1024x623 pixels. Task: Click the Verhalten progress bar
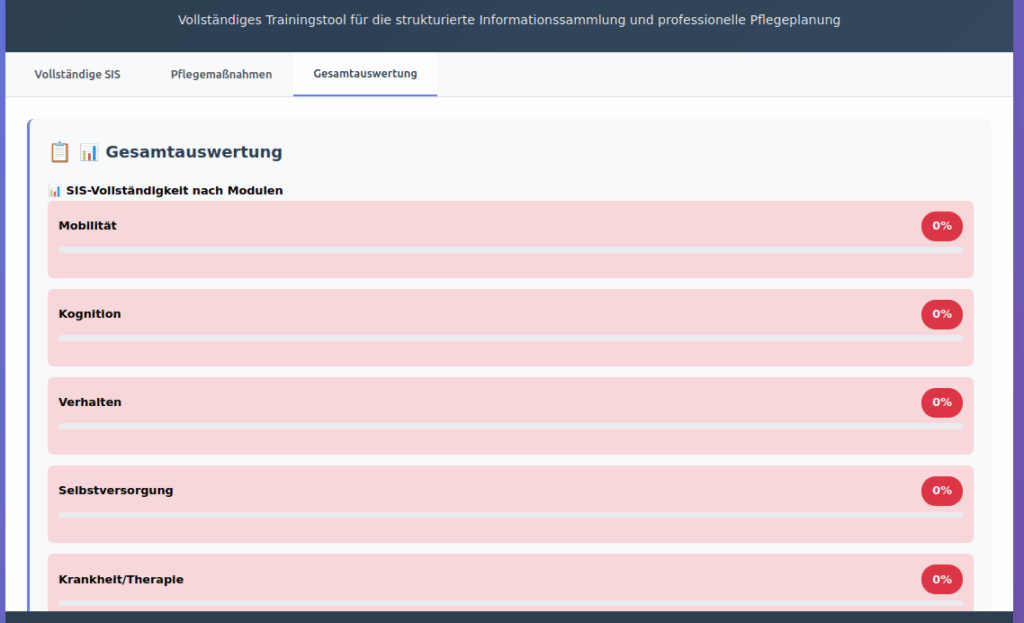pyautogui.click(x=510, y=426)
